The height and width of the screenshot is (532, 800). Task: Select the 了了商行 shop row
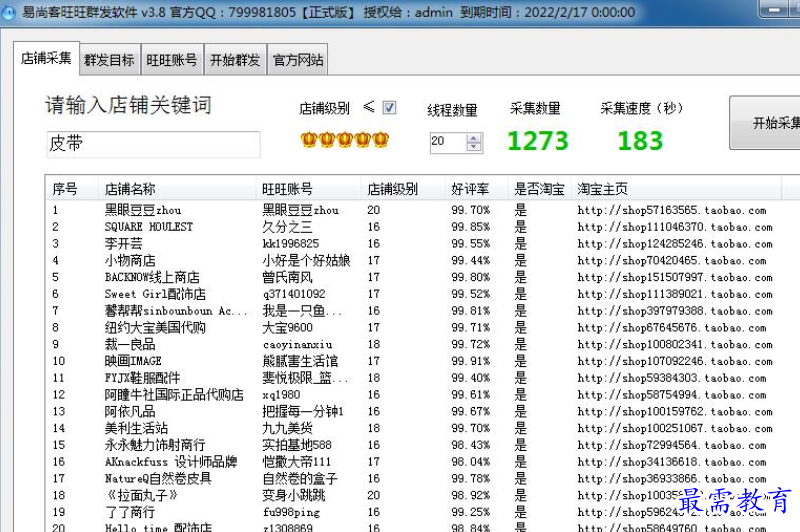(130, 512)
